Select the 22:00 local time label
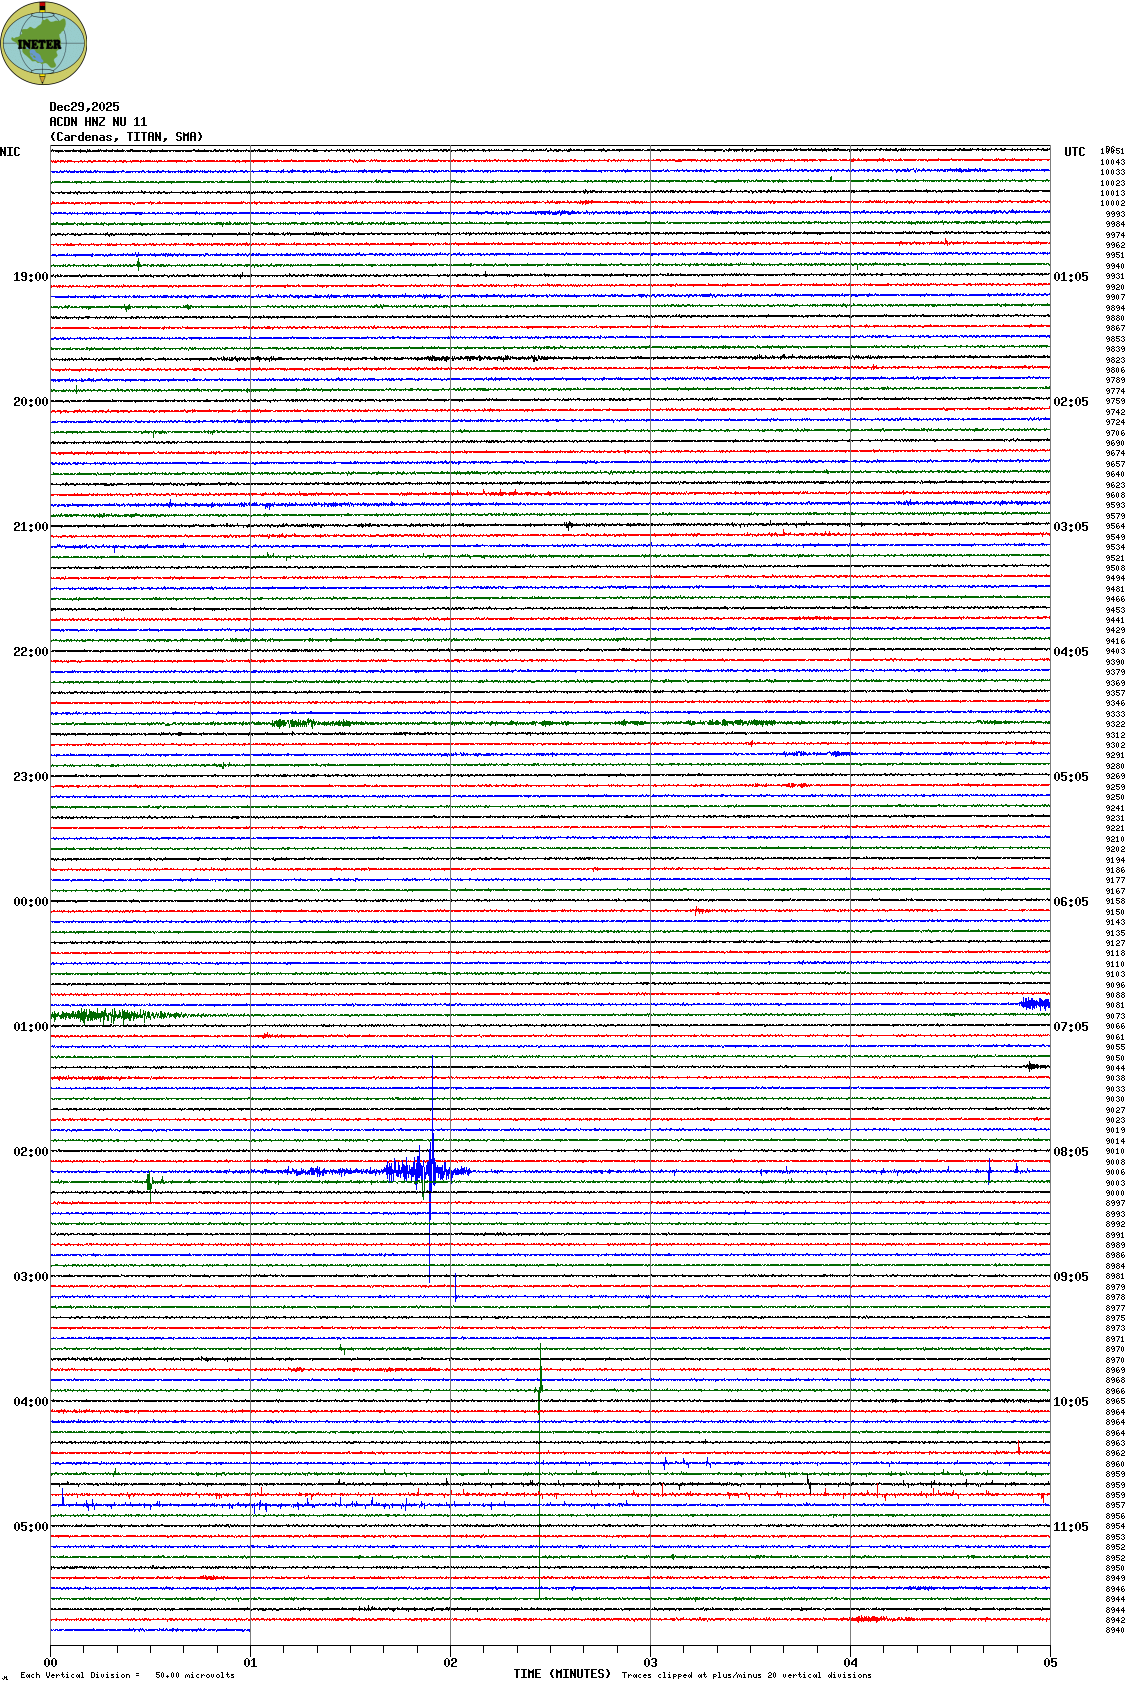The width and height of the screenshot is (1130, 1689). (30, 652)
